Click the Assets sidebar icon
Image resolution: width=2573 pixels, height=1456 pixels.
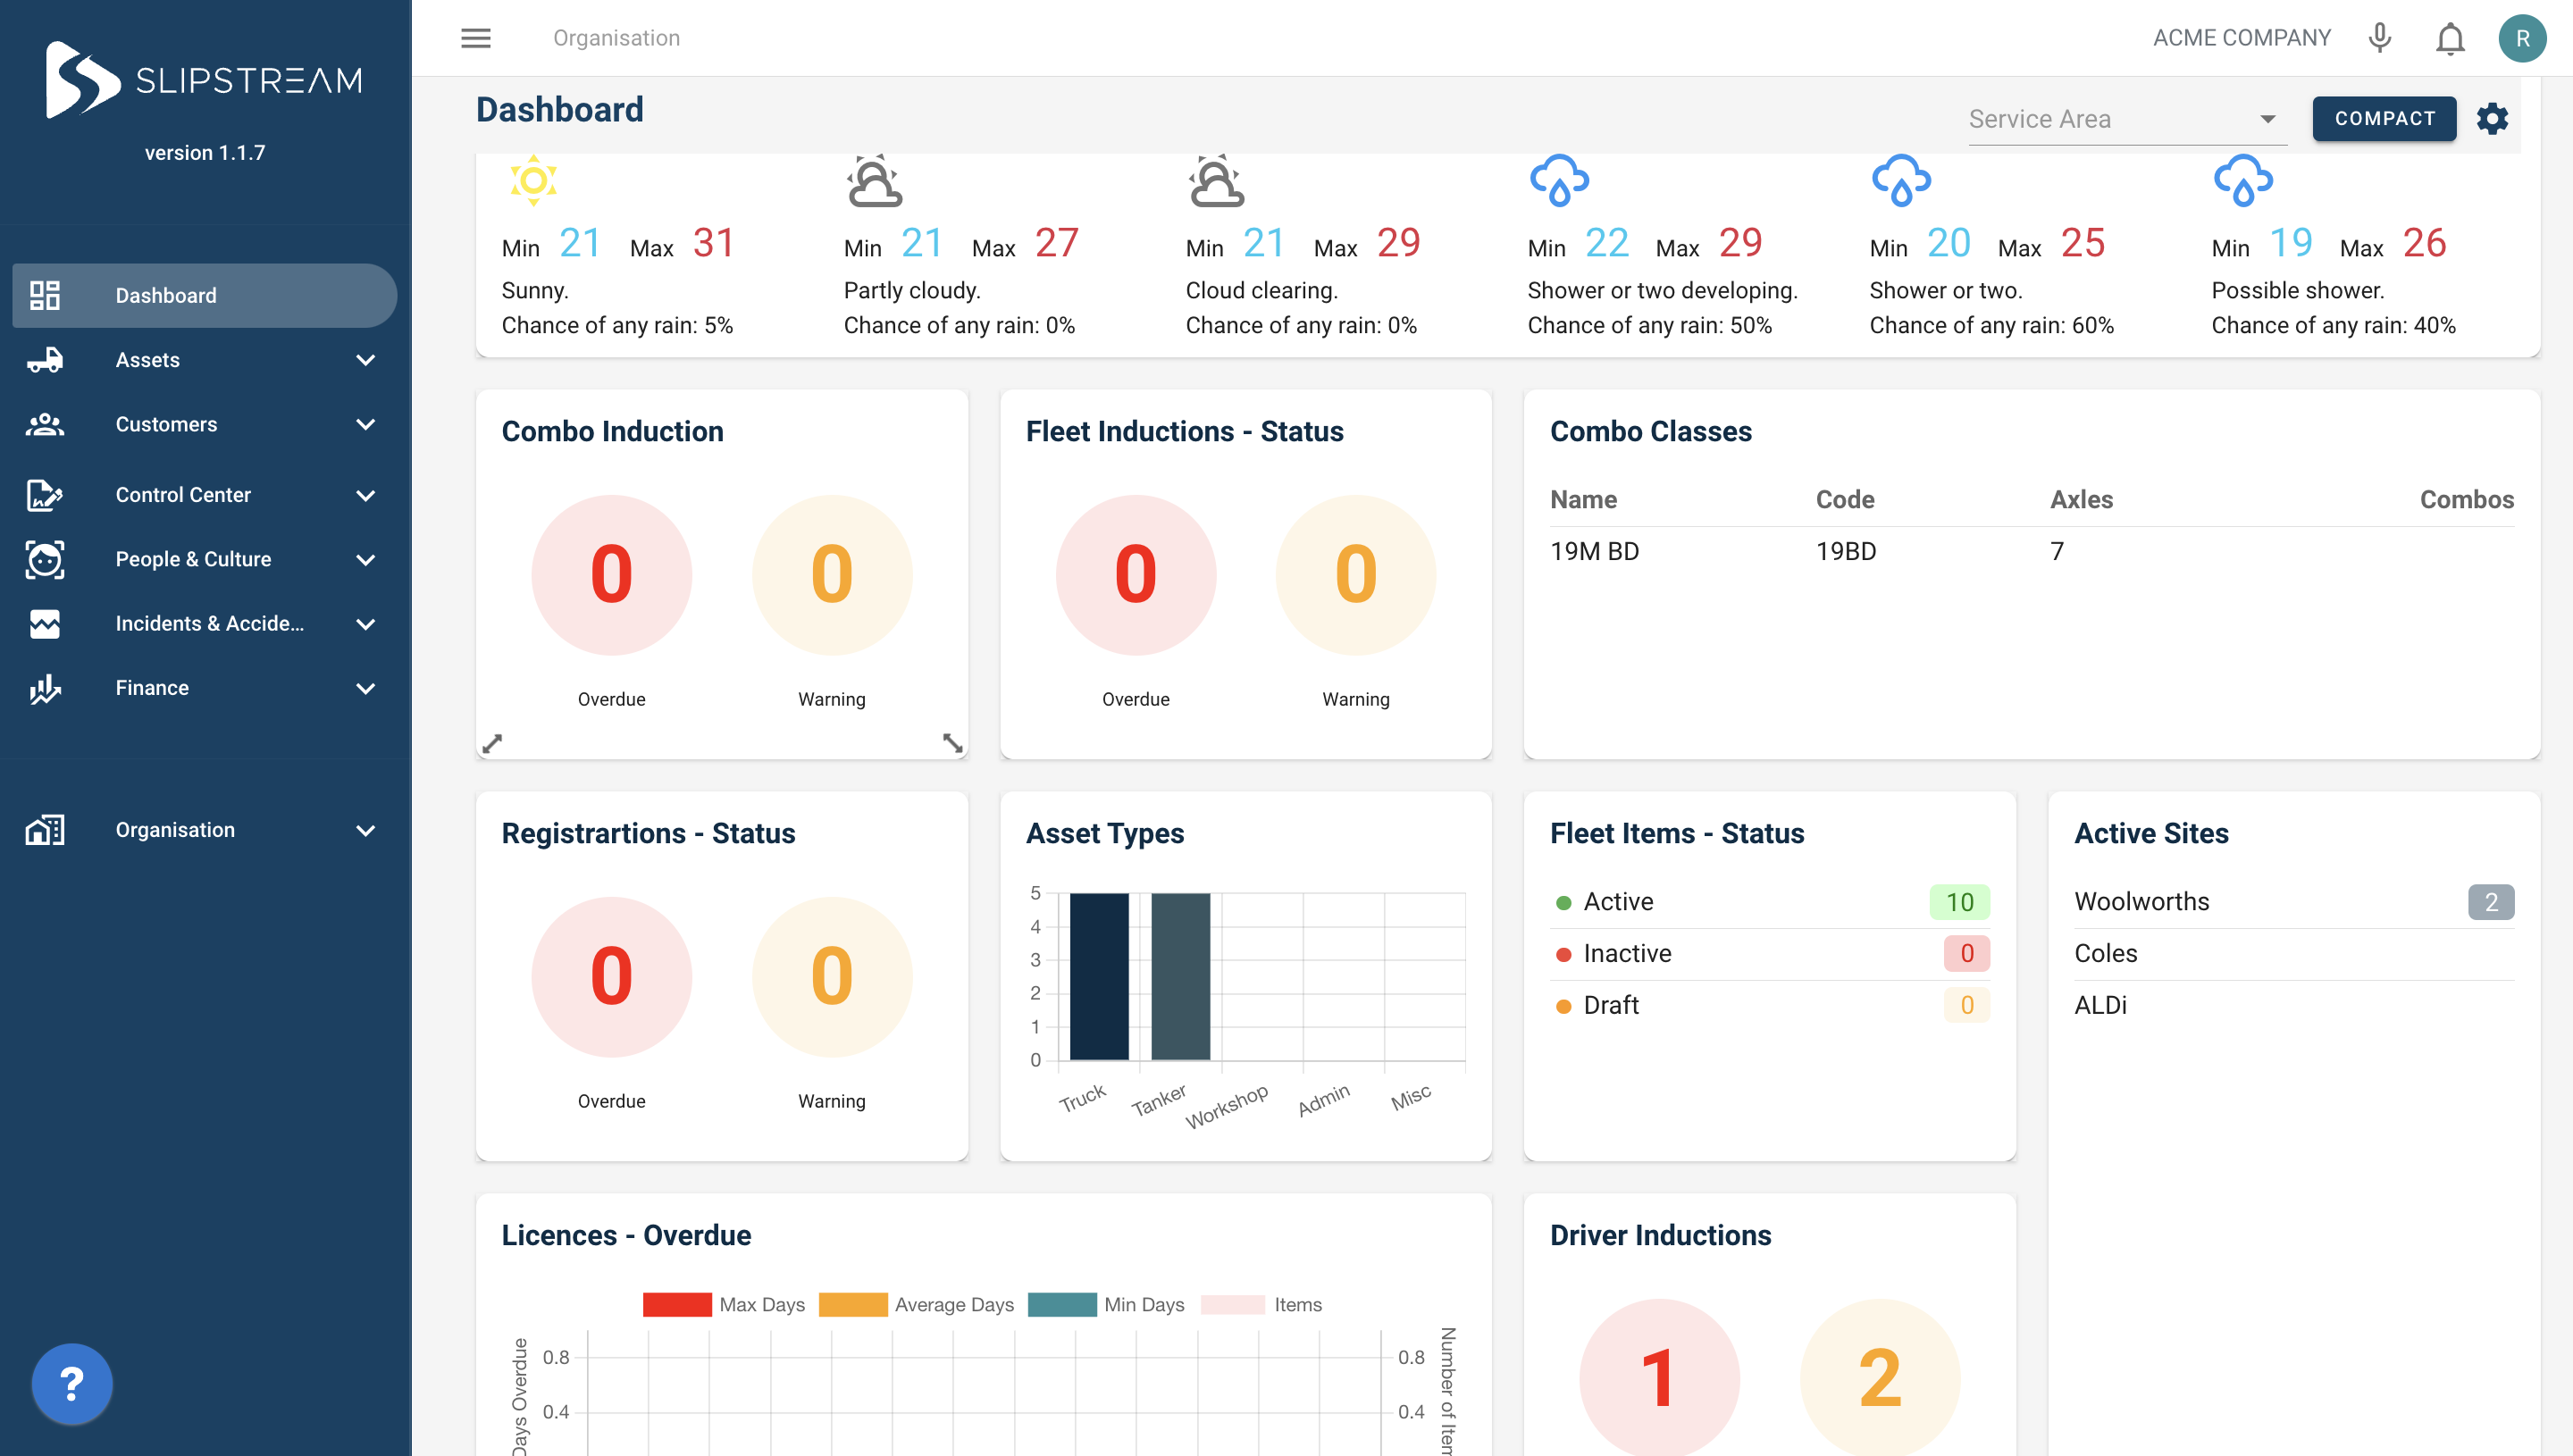(47, 359)
